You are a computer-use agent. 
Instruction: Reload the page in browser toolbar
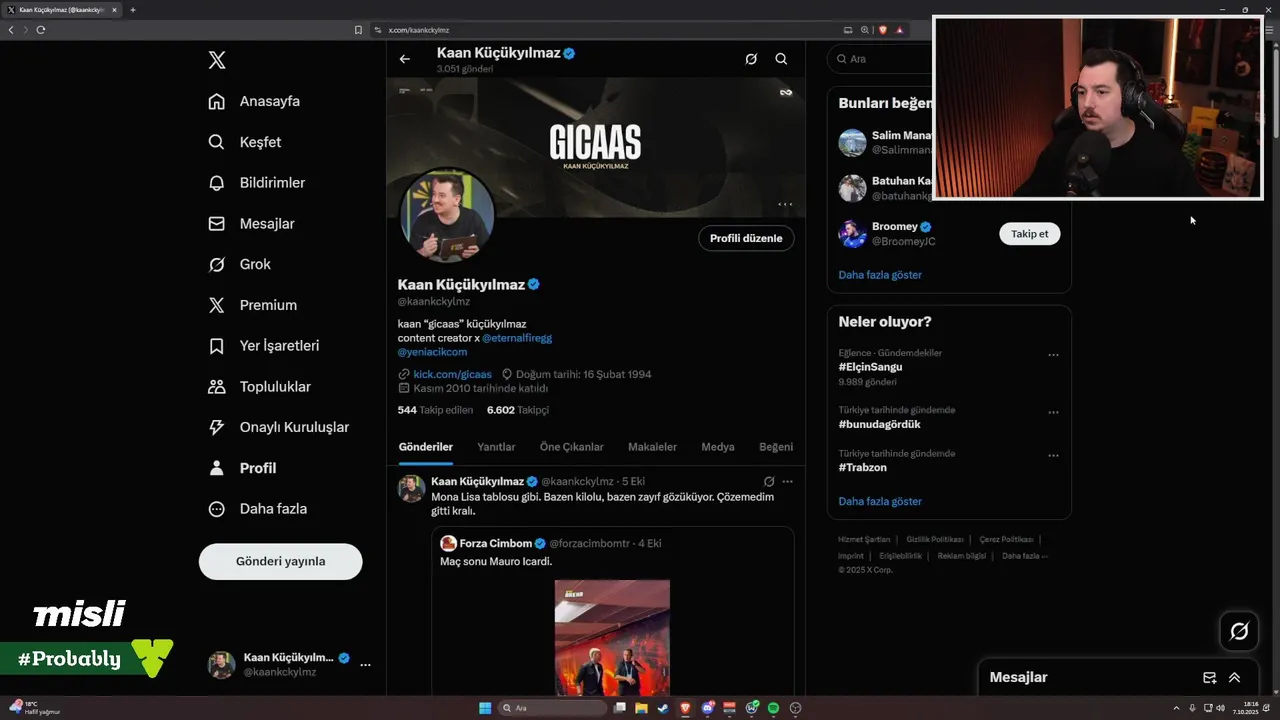(x=40, y=30)
